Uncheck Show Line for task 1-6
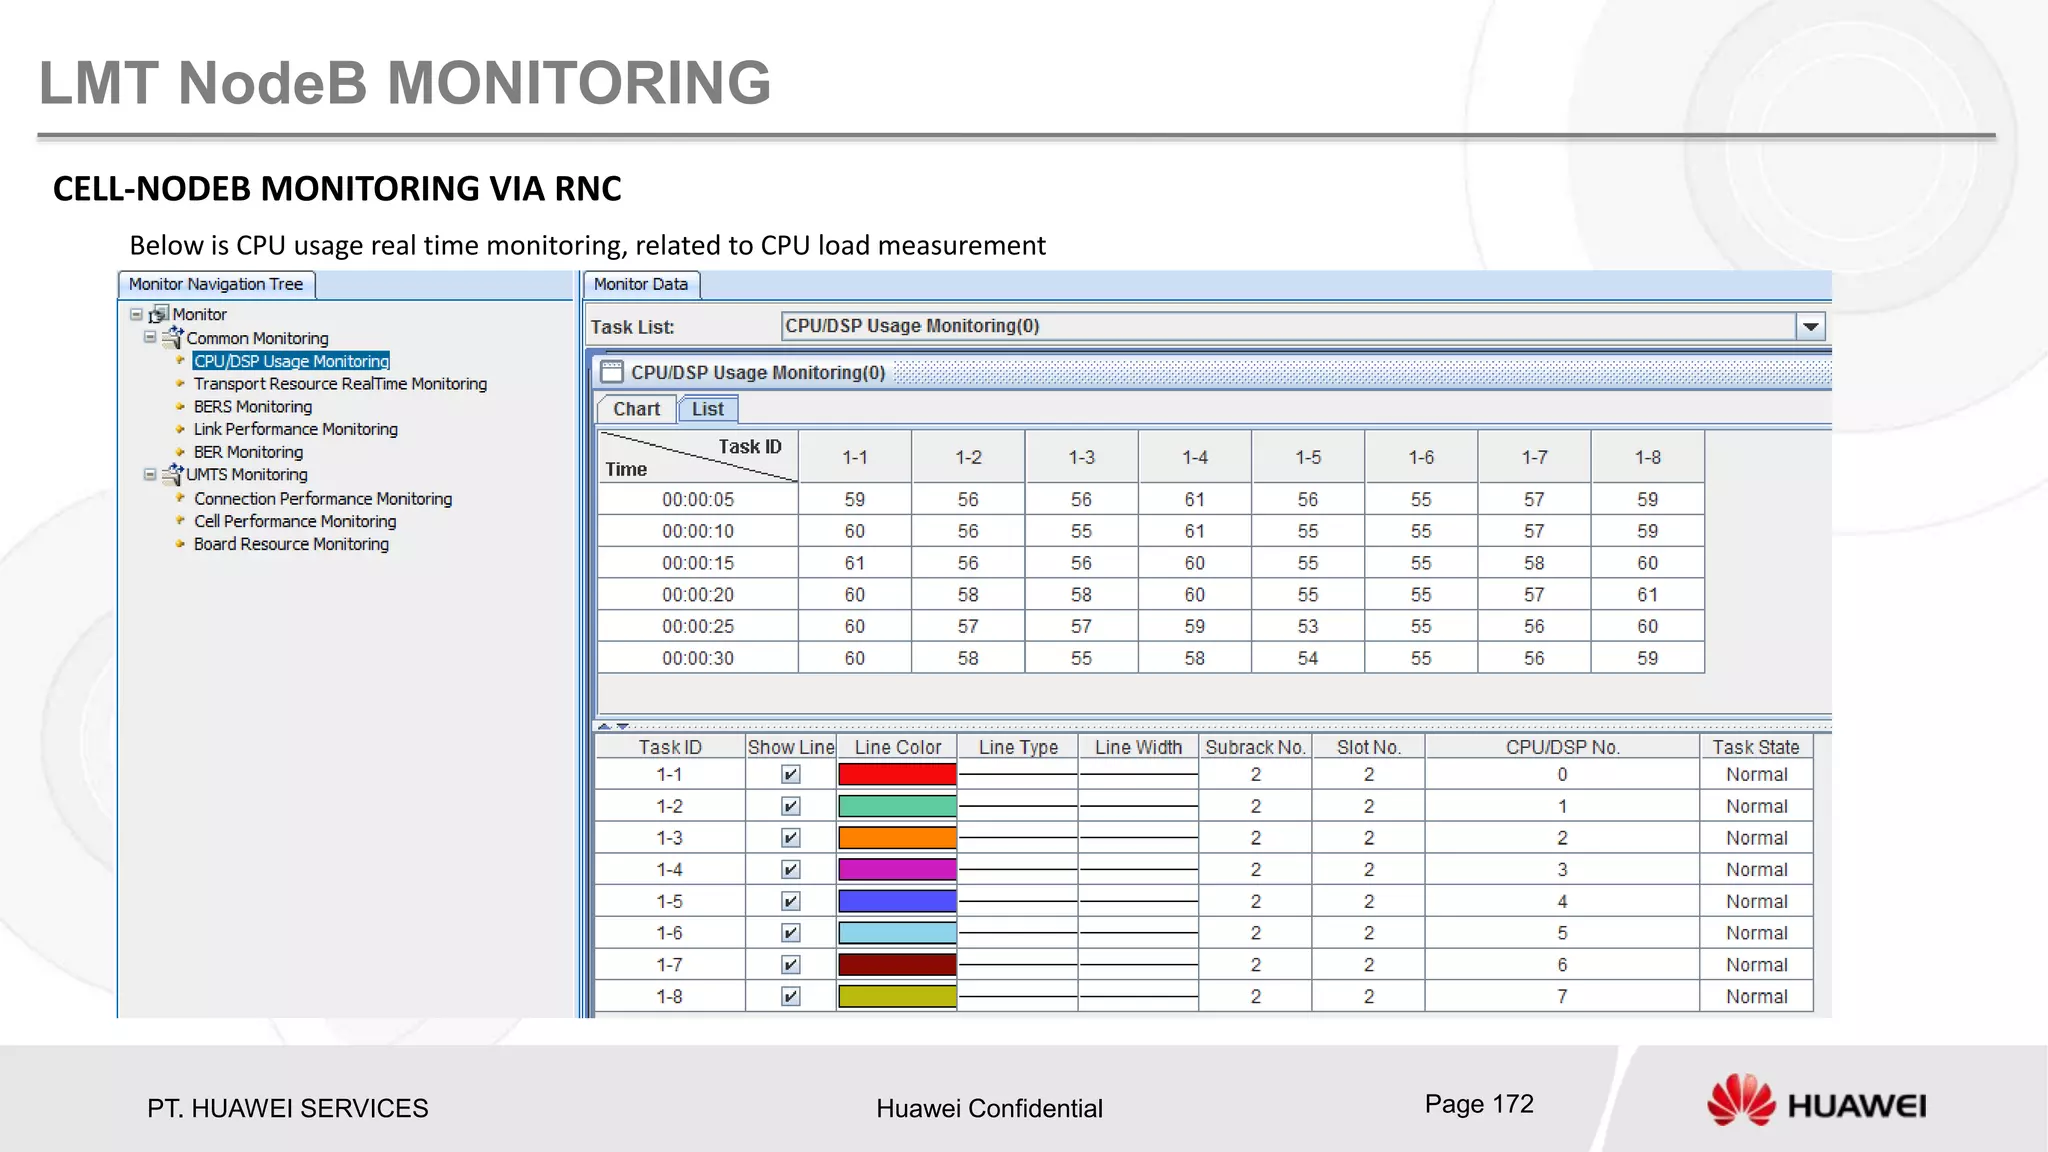The height and width of the screenshot is (1152, 2048). pyautogui.click(x=790, y=933)
